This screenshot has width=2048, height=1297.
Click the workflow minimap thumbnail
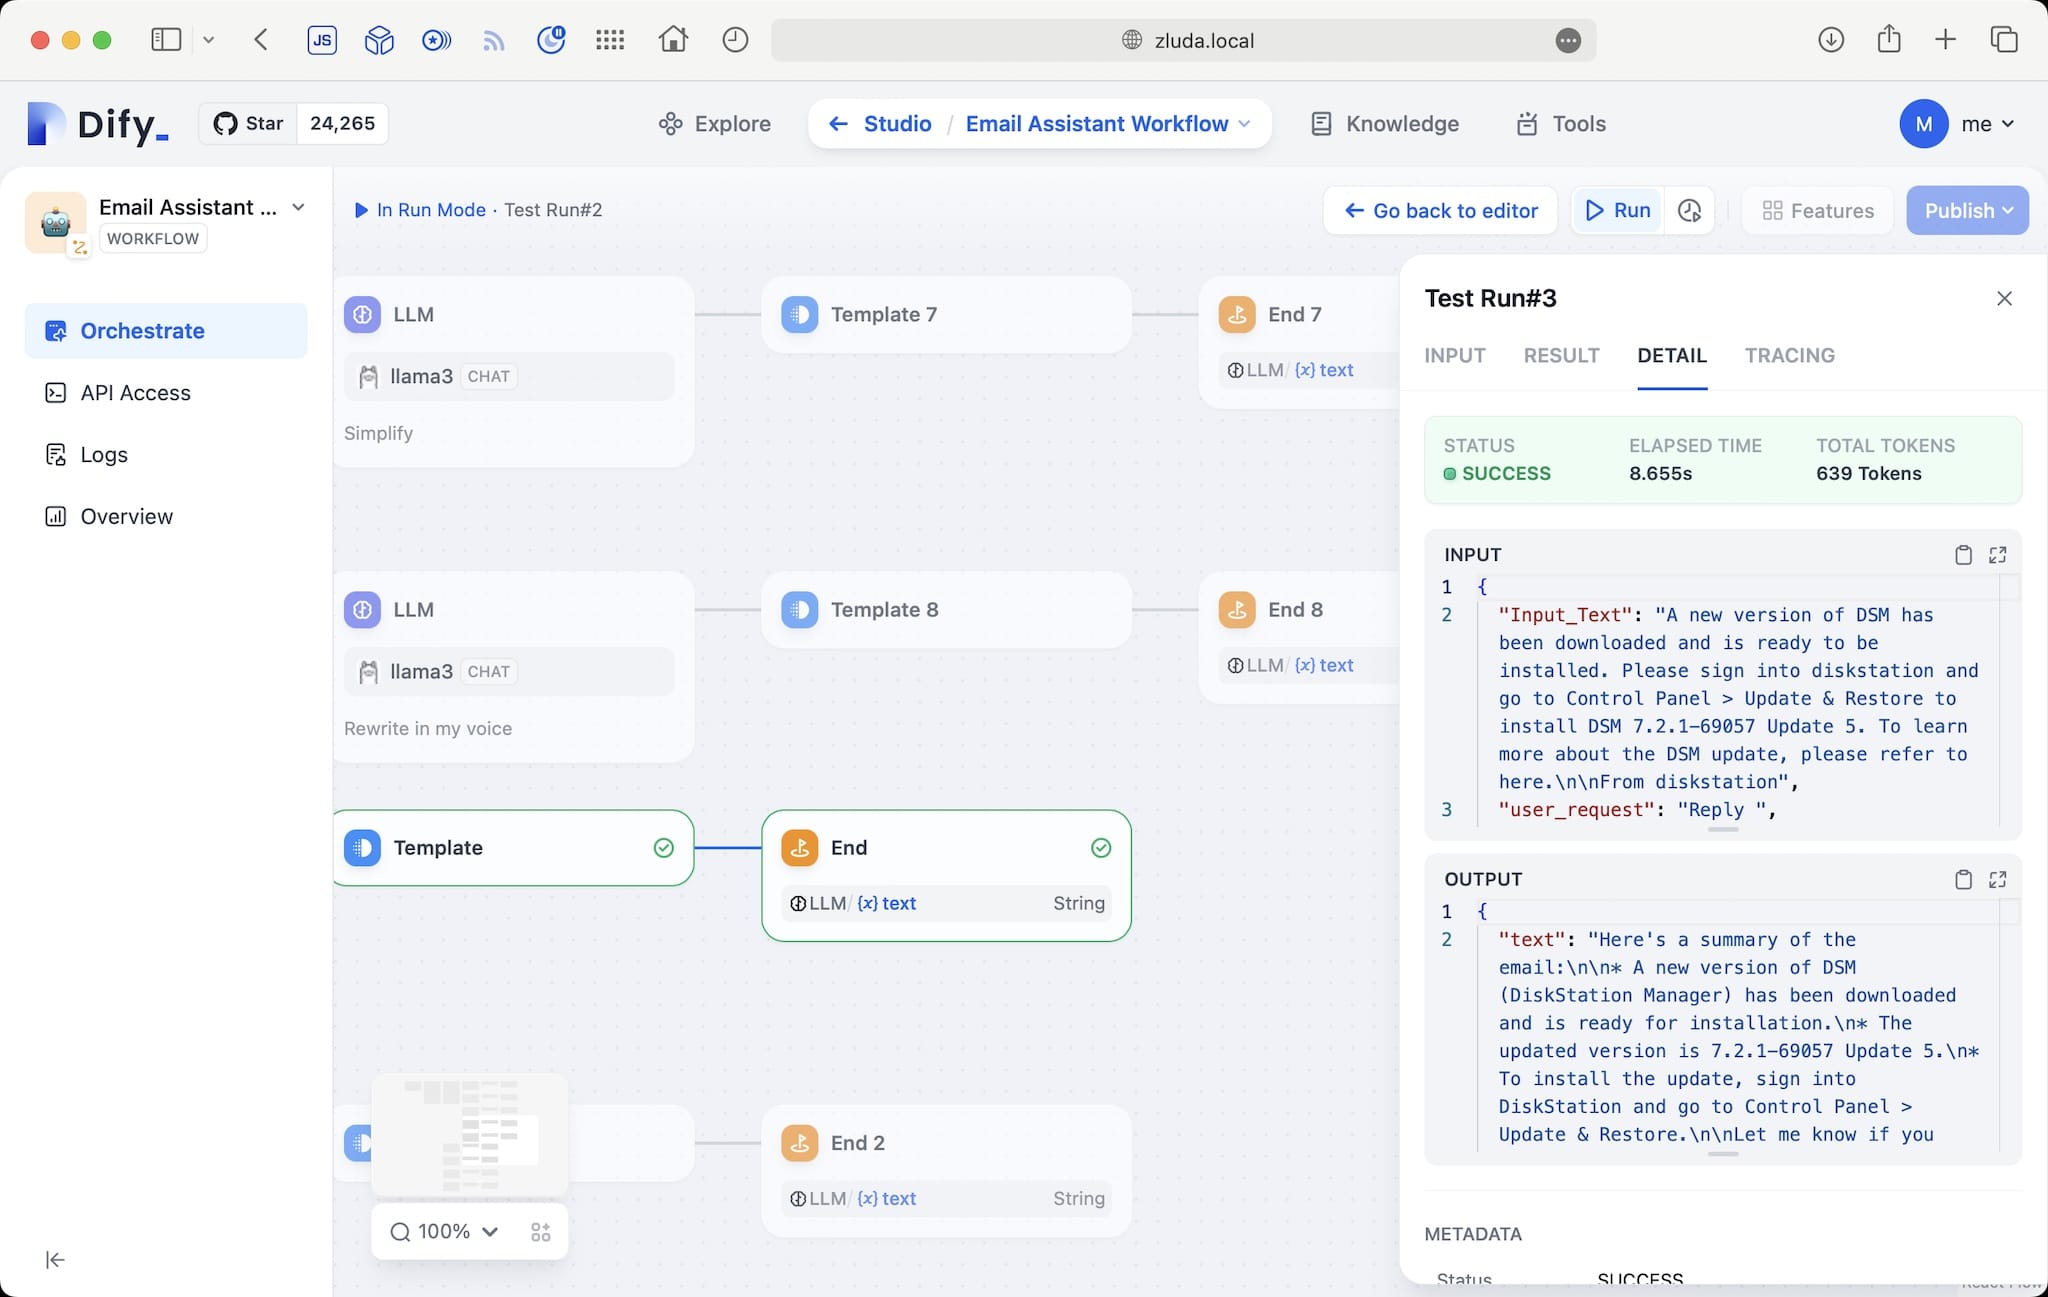coord(470,1135)
